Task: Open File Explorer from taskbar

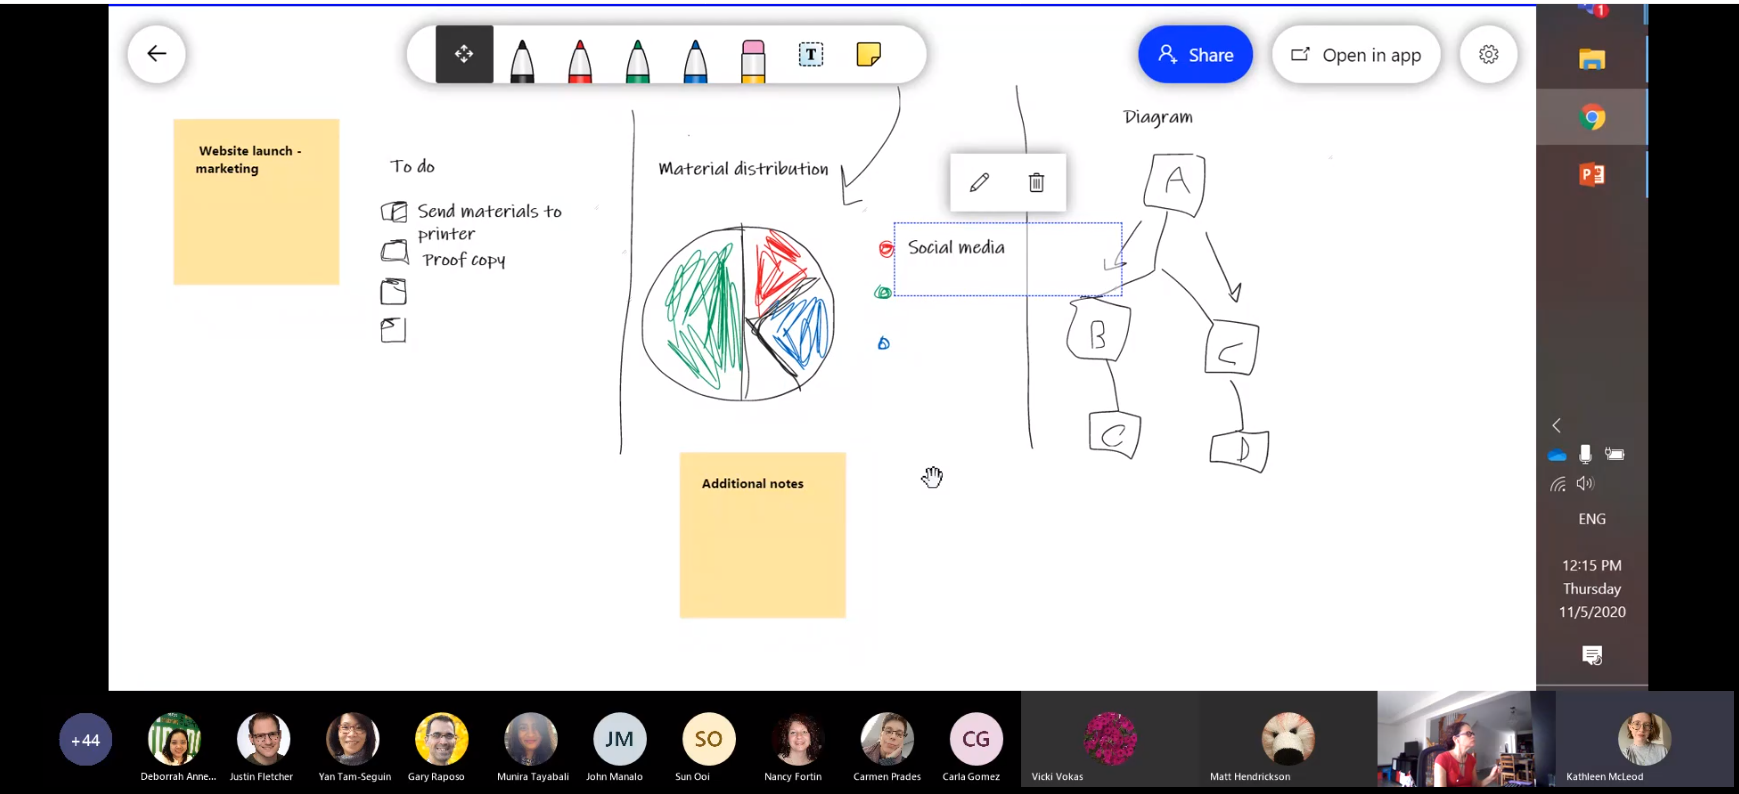Action: pos(1592,59)
